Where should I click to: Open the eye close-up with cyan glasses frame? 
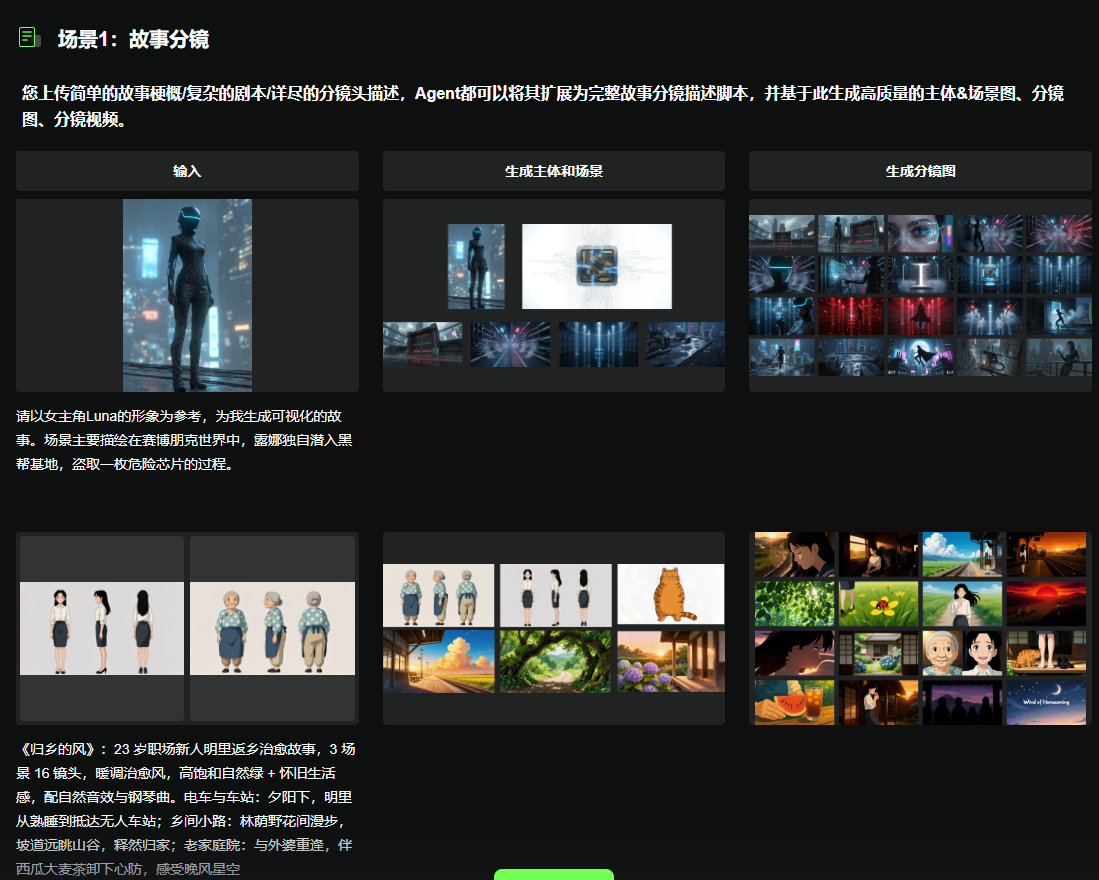pyautogui.click(x=920, y=234)
